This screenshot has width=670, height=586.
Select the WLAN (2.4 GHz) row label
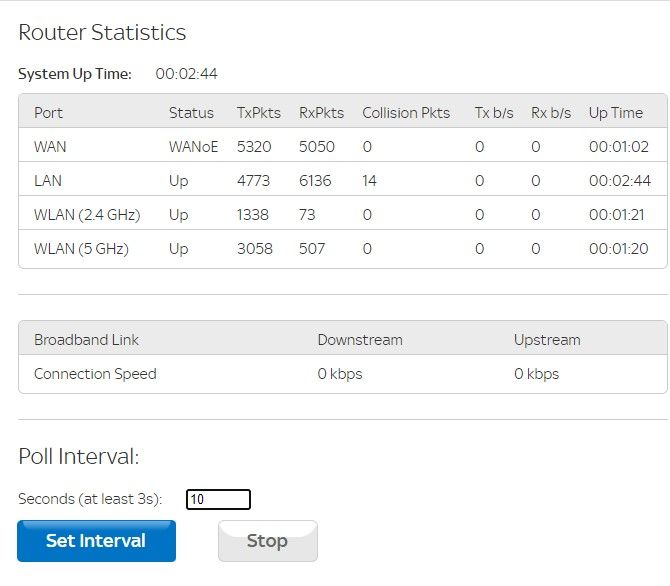87,215
